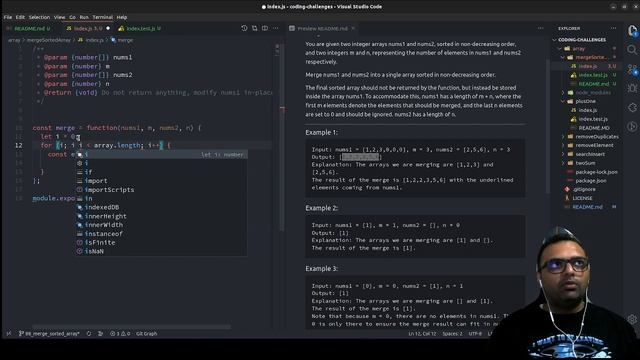Collapse the array folder
Viewport: 640px width, 360px height.
pos(579,49)
